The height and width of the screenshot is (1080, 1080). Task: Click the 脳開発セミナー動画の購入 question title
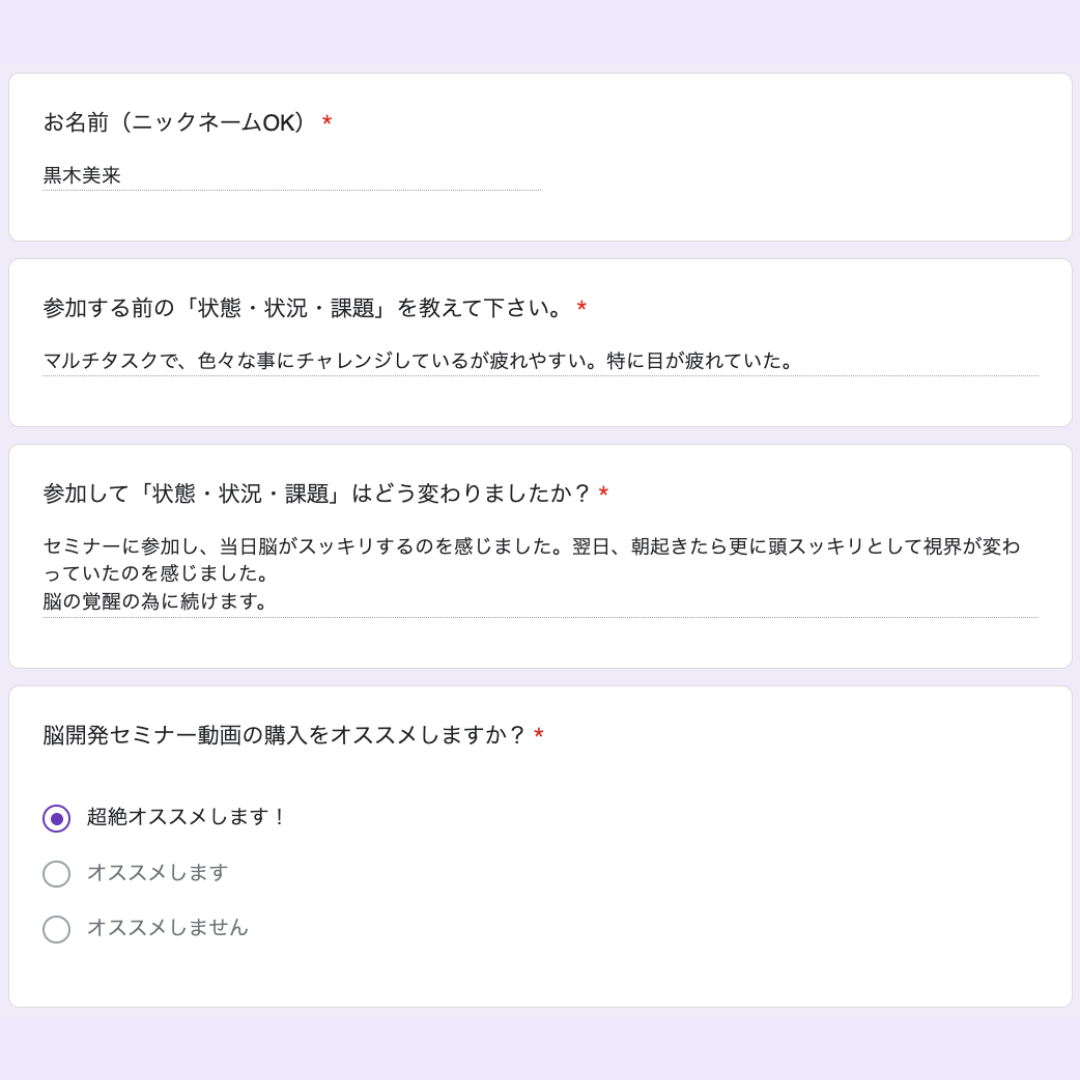[x=284, y=735]
